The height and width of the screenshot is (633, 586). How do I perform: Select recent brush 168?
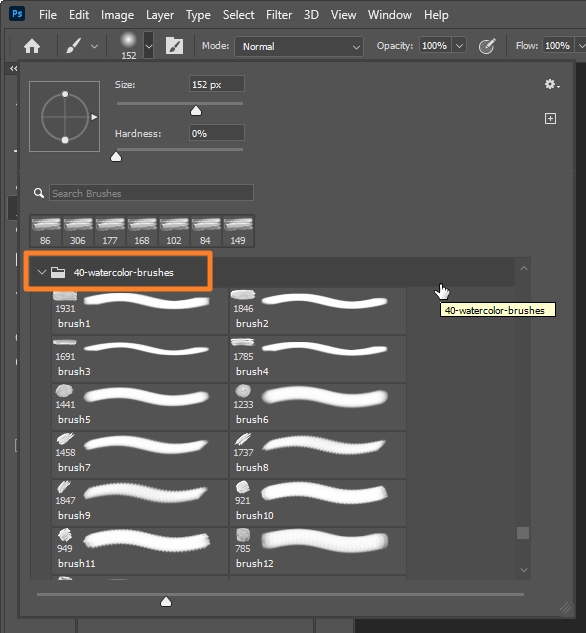click(142, 231)
